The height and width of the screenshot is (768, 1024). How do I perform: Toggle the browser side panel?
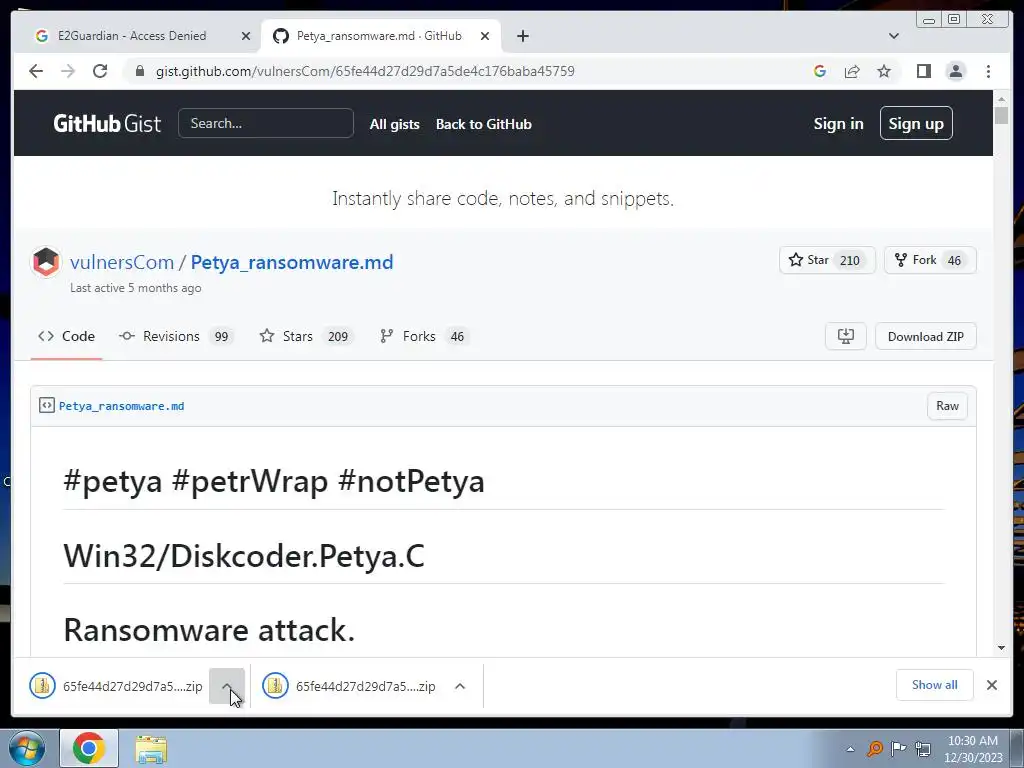pos(923,71)
